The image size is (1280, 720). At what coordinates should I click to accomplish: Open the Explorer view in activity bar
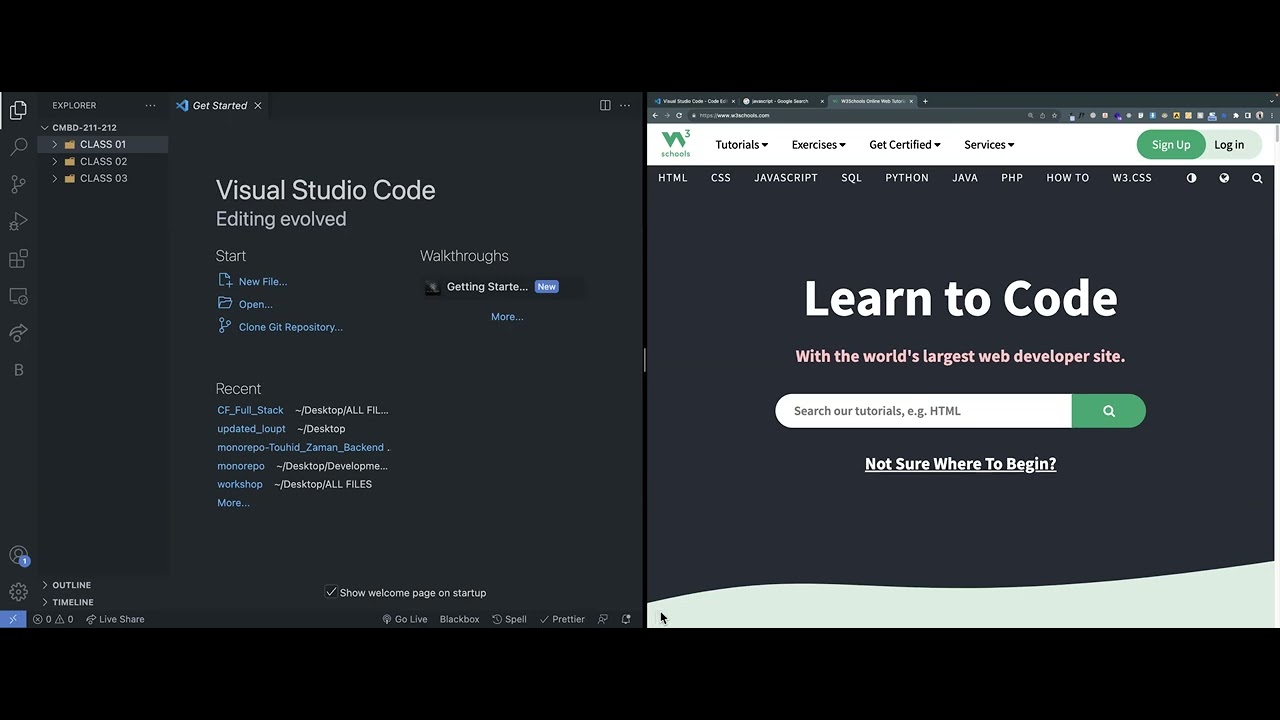tap(18, 111)
